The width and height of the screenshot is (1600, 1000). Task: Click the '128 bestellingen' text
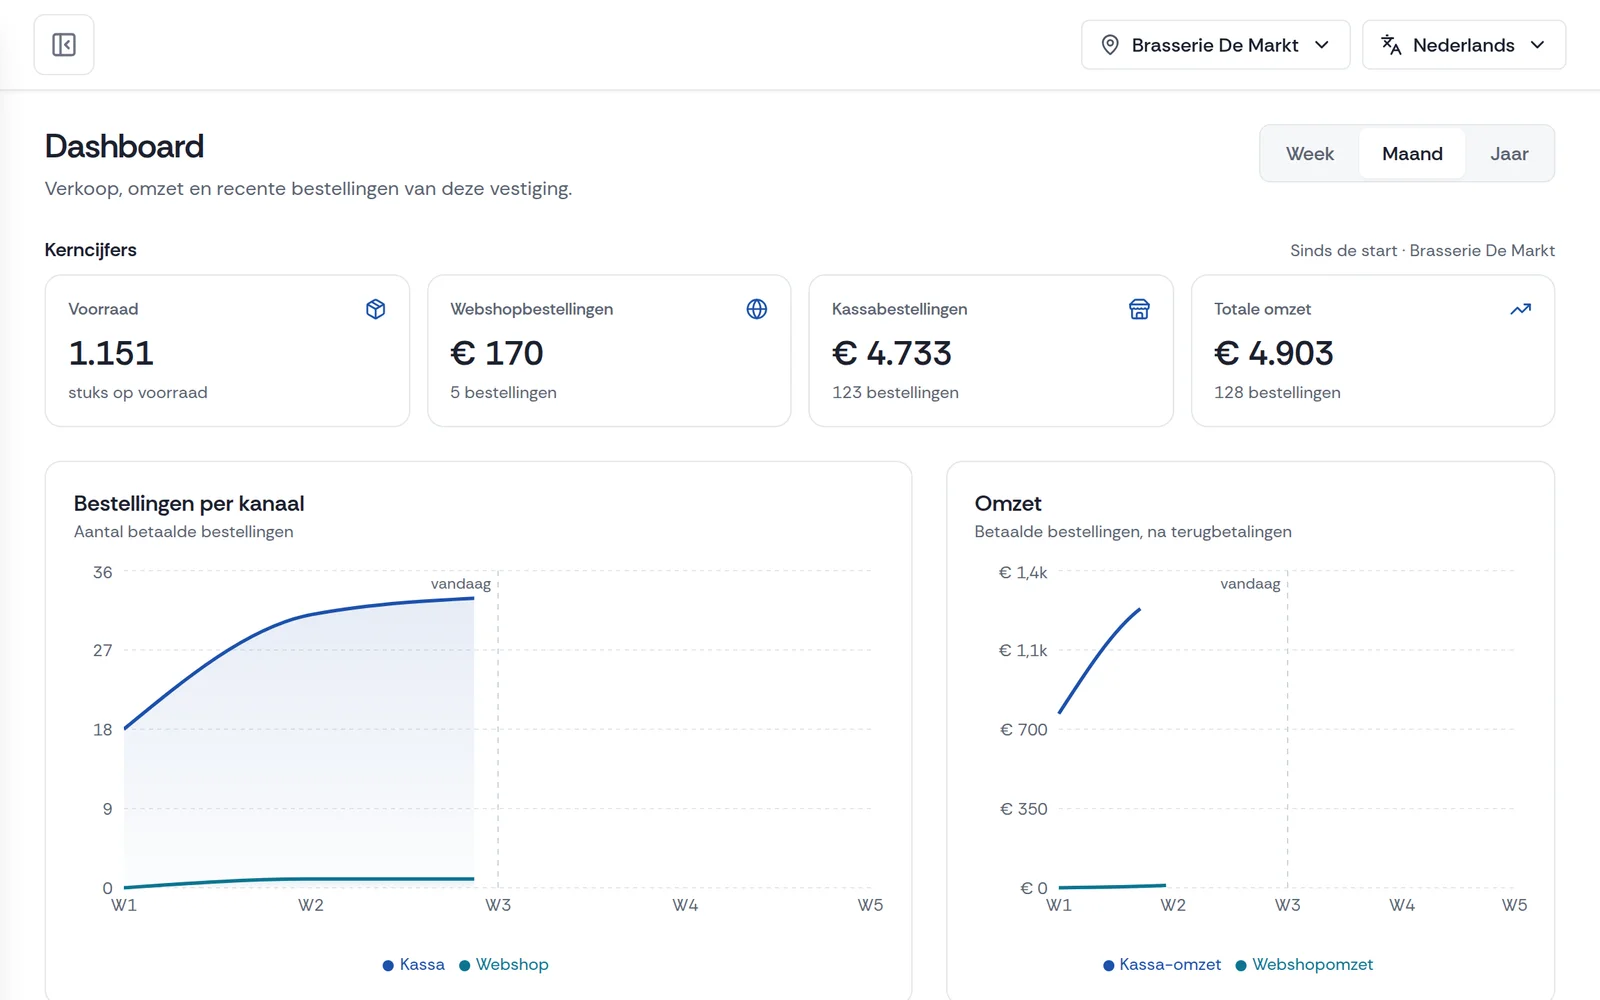coord(1277,393)
